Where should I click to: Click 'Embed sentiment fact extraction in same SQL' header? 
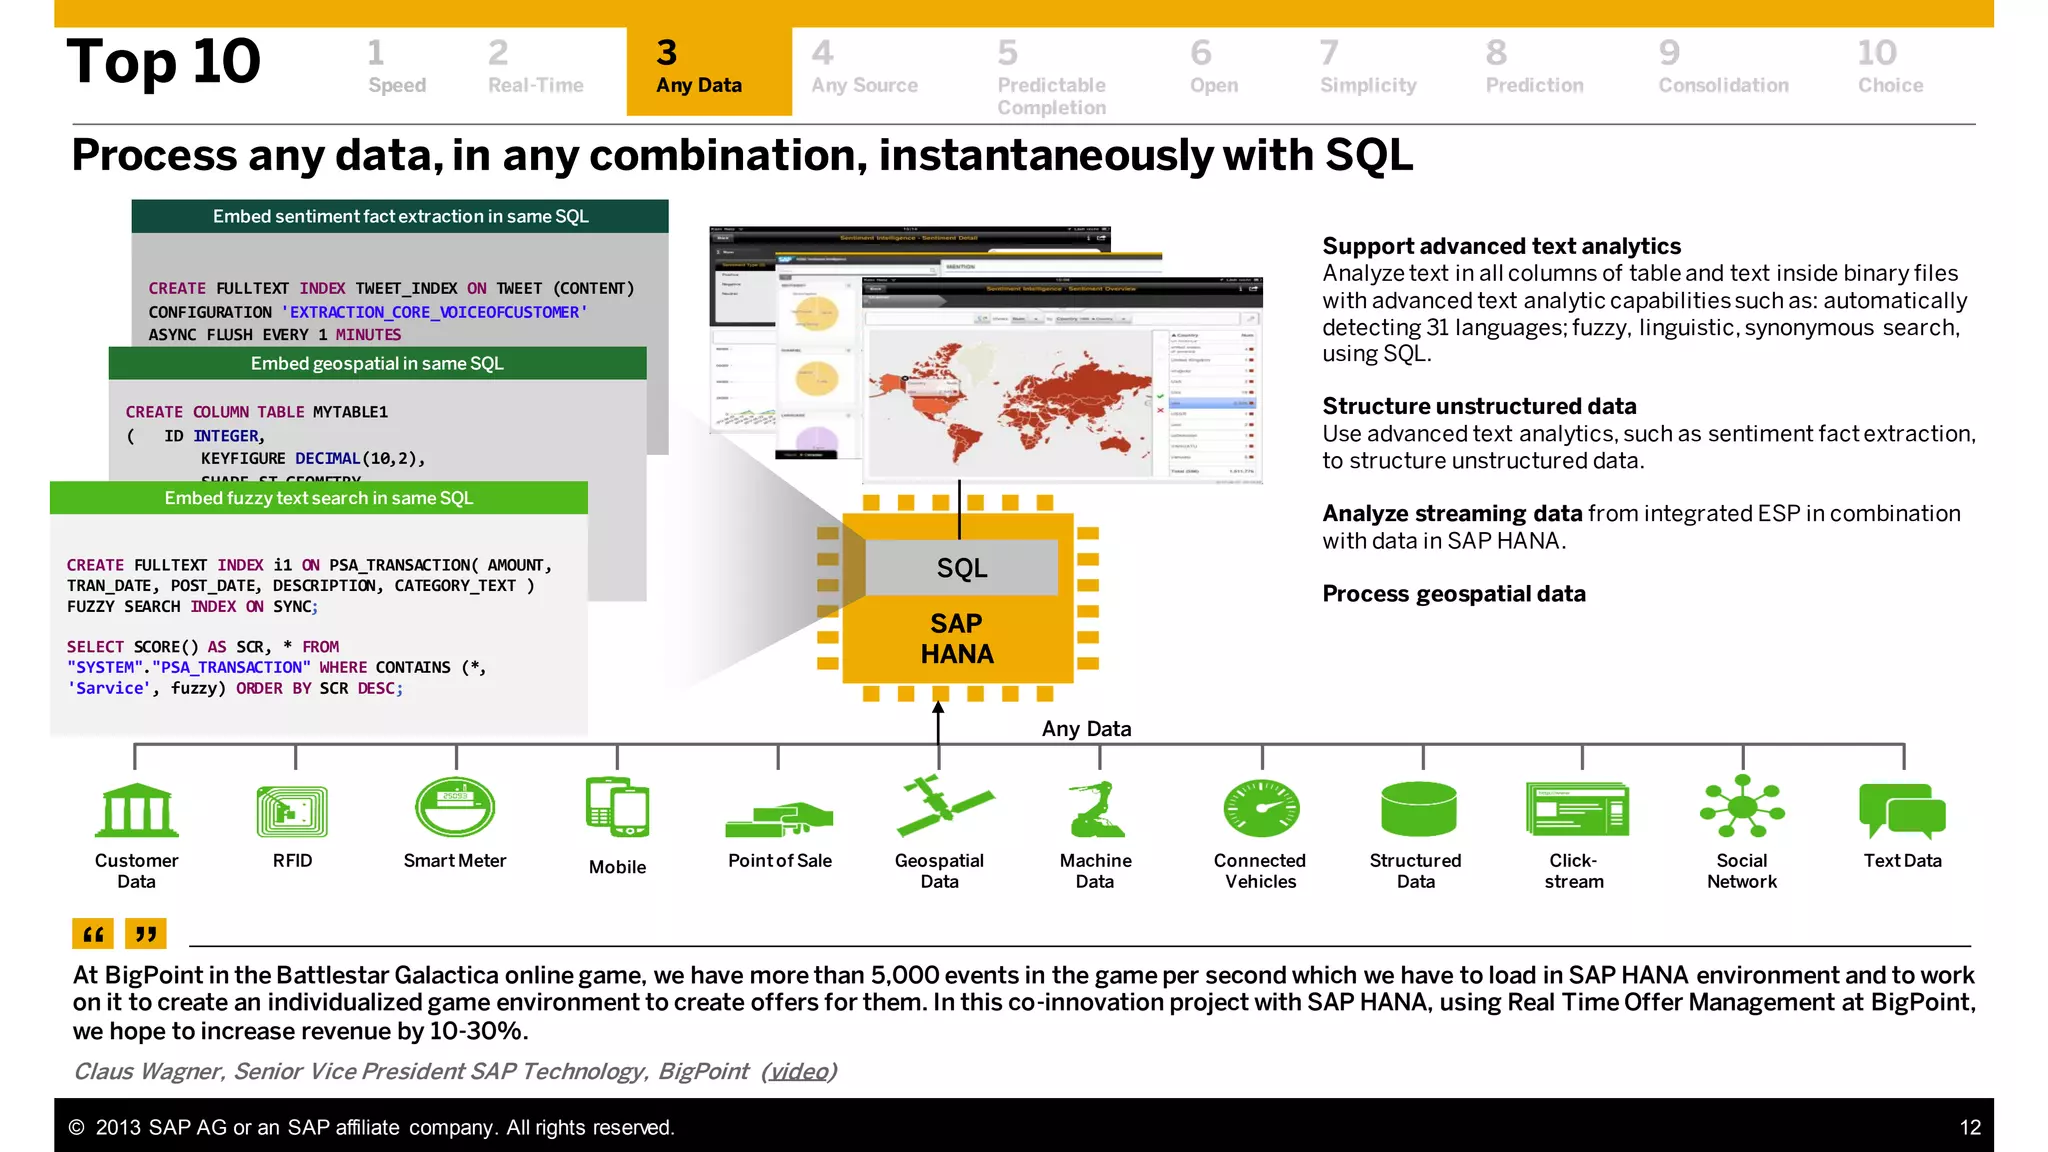pos(400,216)
